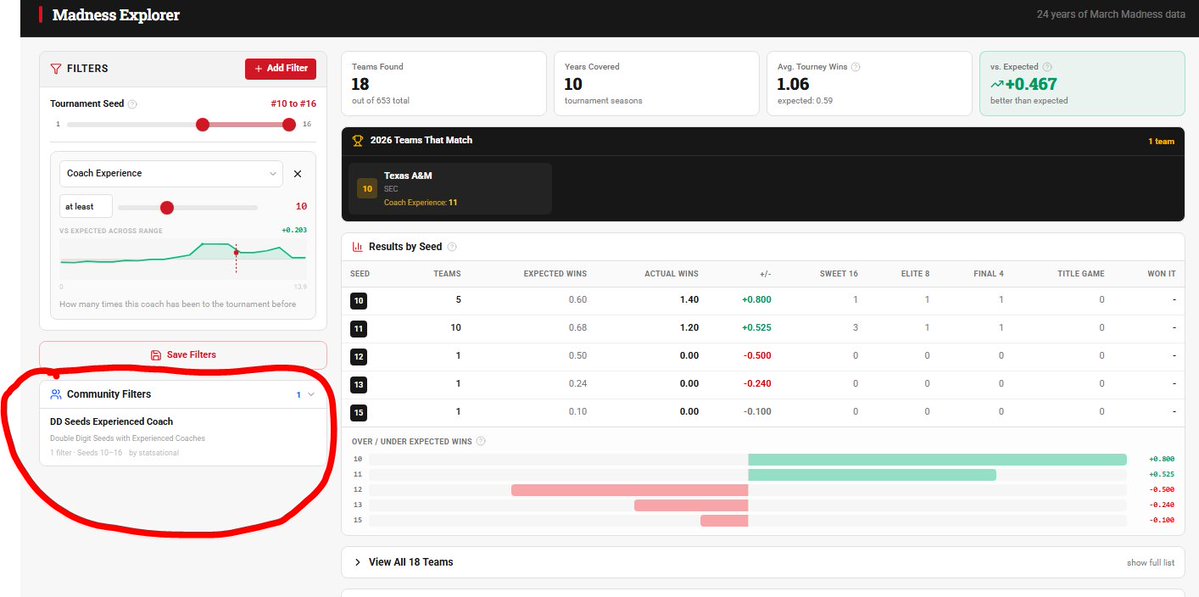Click the show full list link
The width and height of the screenshot is (1199, 597).
1151,563
